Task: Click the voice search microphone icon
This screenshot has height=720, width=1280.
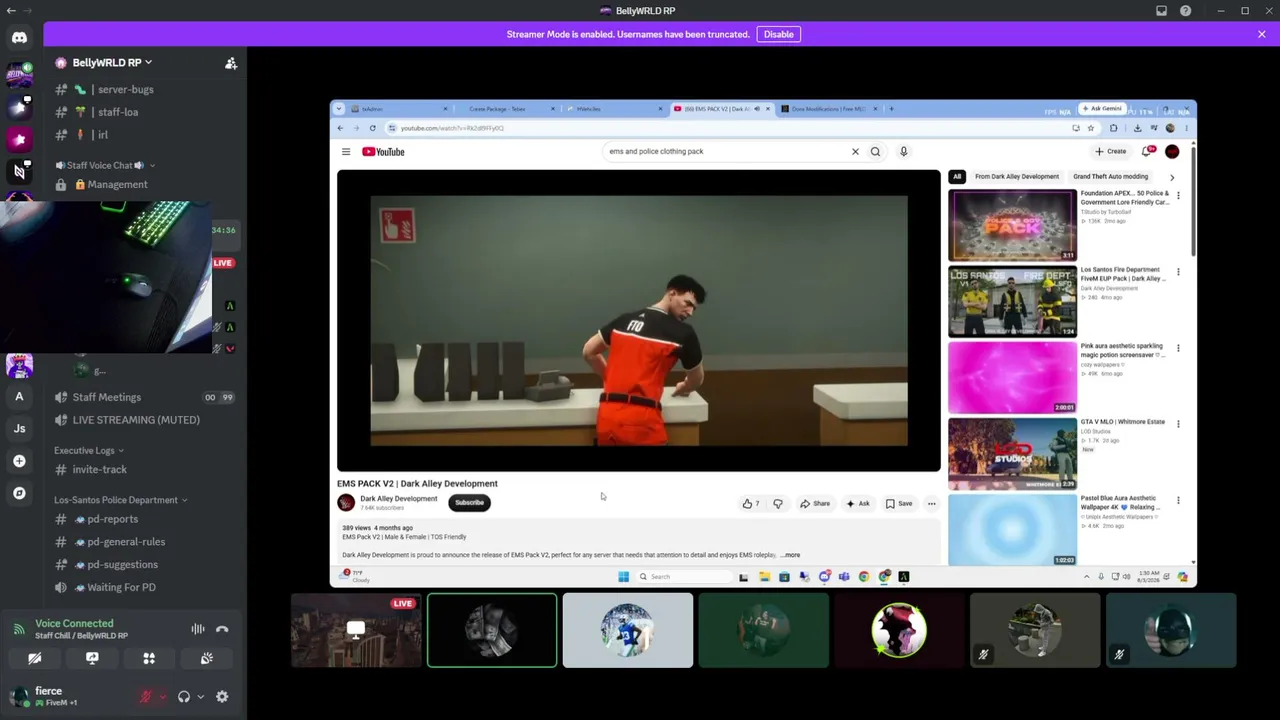Action: click(903, 152)
